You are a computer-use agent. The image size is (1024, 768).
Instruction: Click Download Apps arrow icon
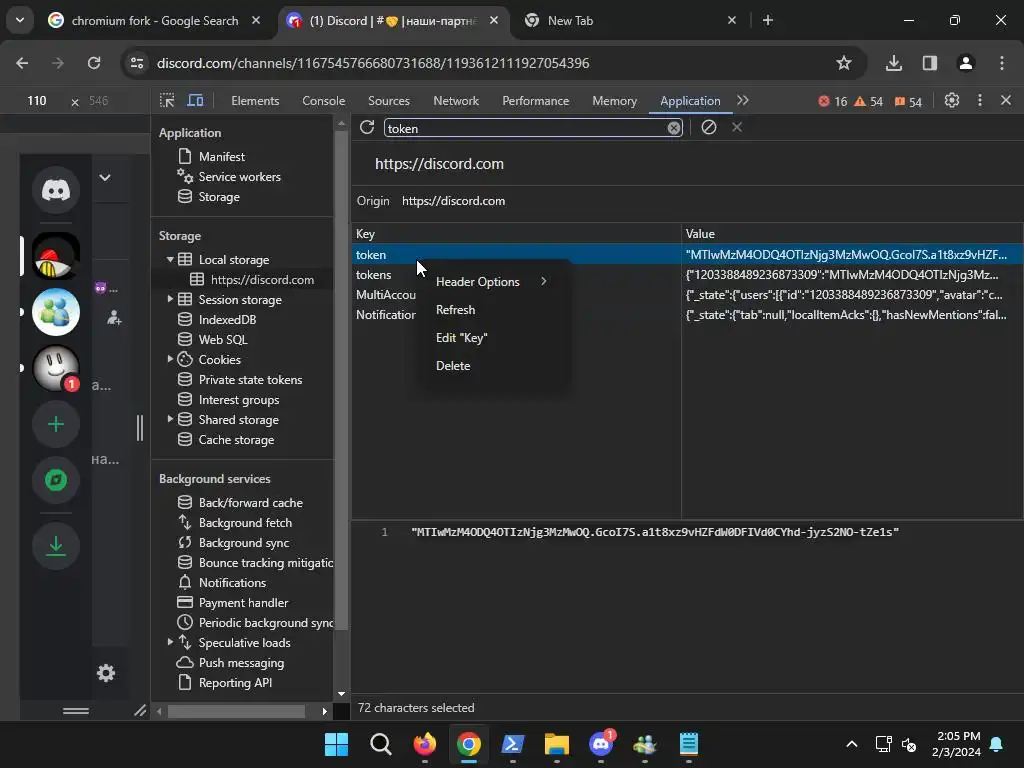[x=56, y=546]
